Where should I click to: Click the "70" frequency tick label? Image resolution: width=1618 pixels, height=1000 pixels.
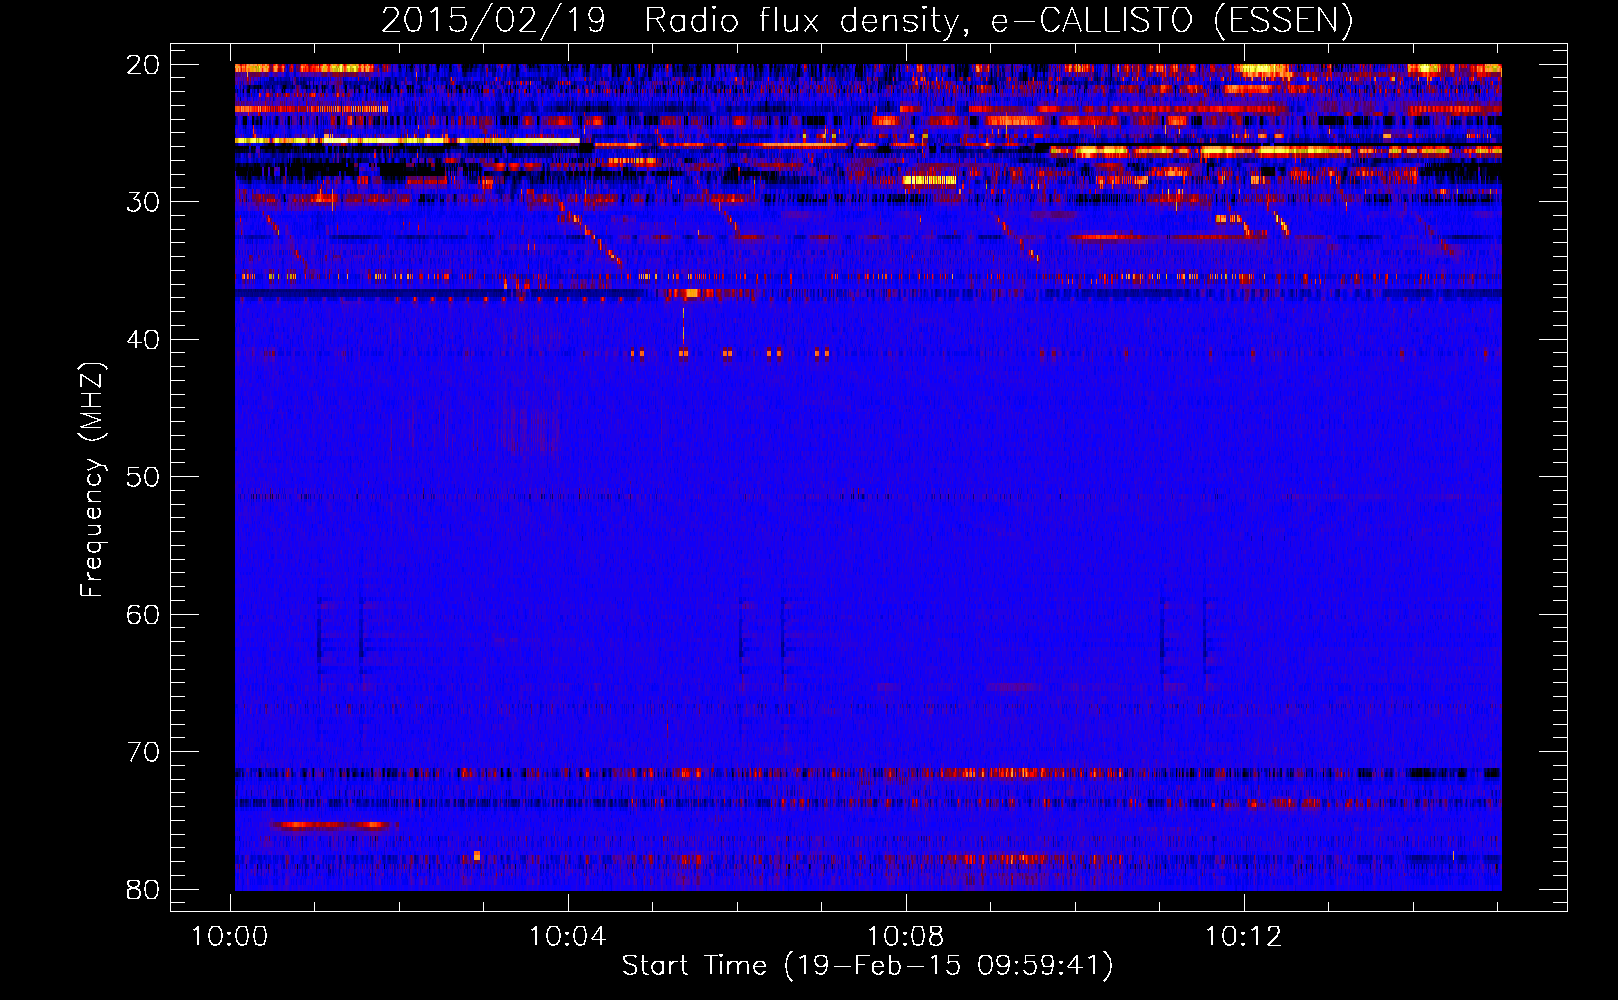(x=144, y=752)
